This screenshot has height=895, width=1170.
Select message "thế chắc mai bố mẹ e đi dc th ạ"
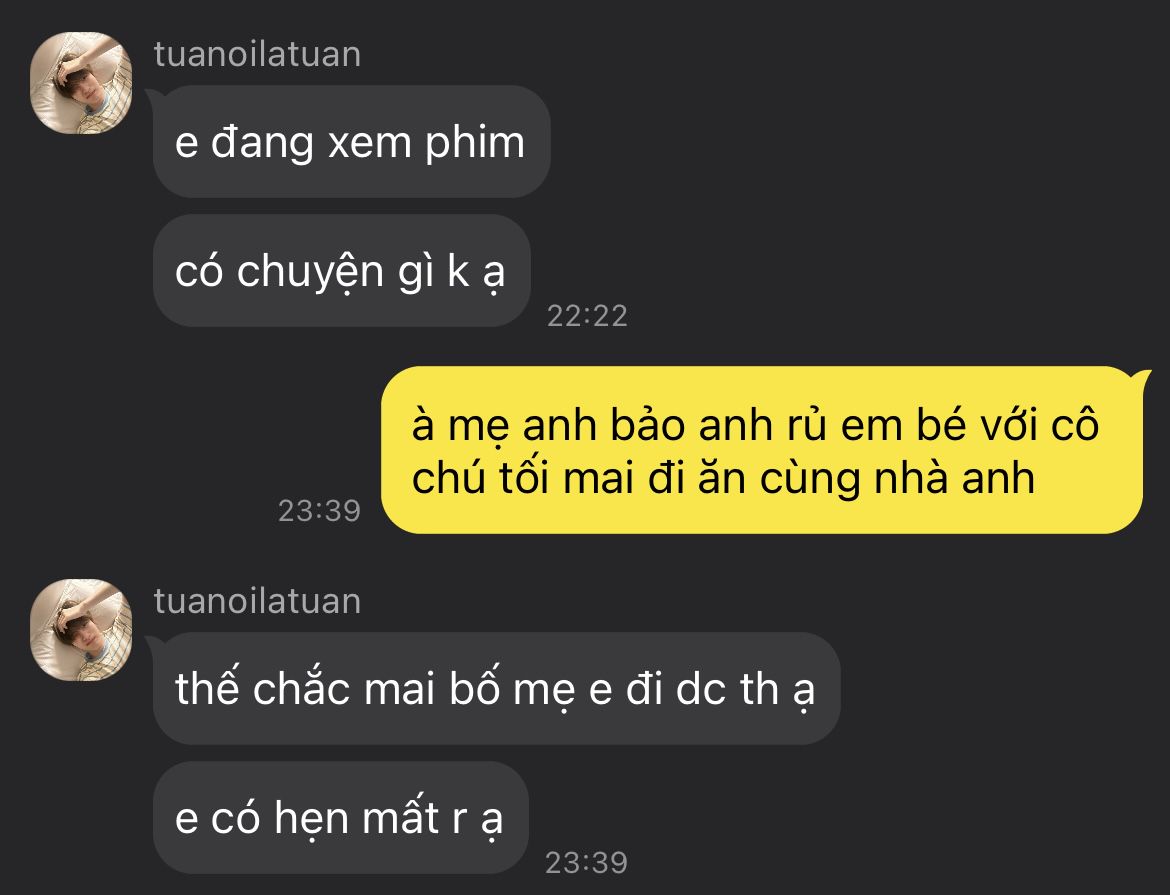coord(496,688)
